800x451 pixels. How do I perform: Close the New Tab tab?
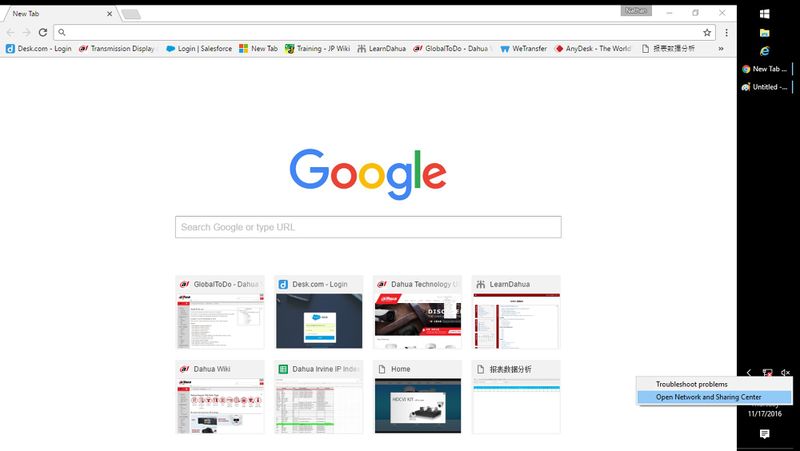pos(109,14)
